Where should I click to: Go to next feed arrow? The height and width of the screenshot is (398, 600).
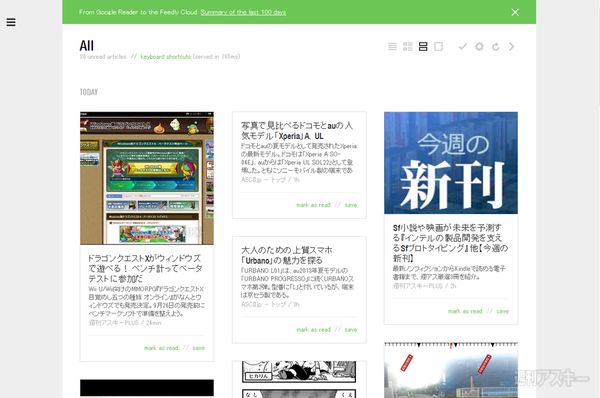(x=512, y=47)
